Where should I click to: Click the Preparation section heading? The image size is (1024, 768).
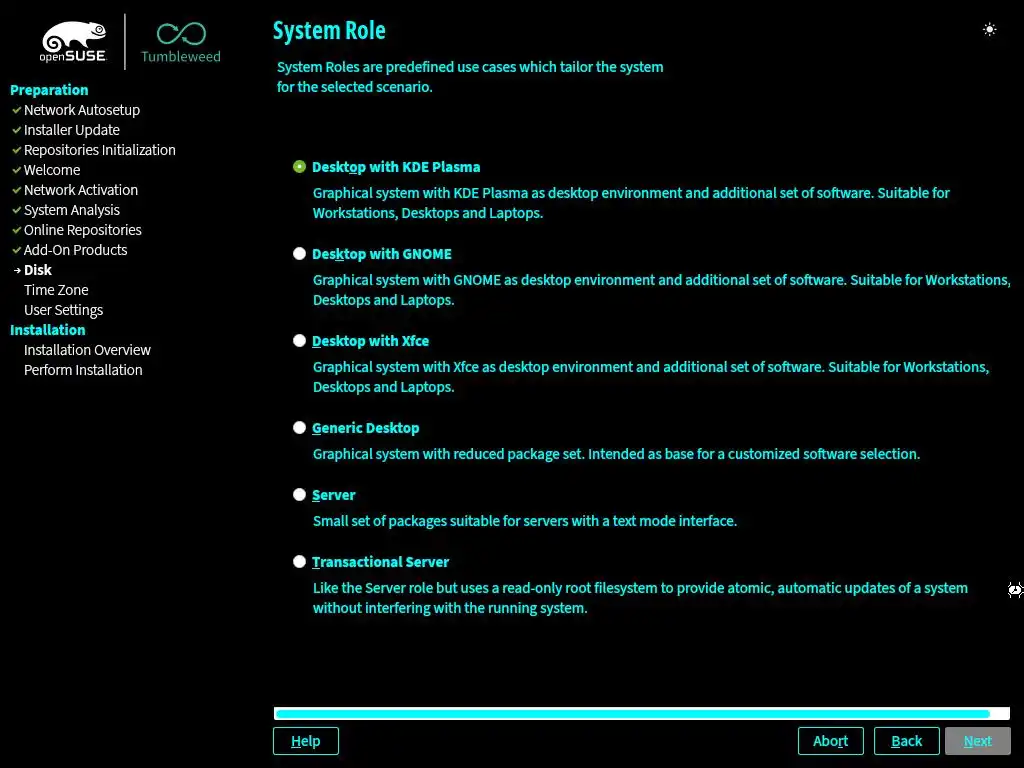click(x=49, y=90)
